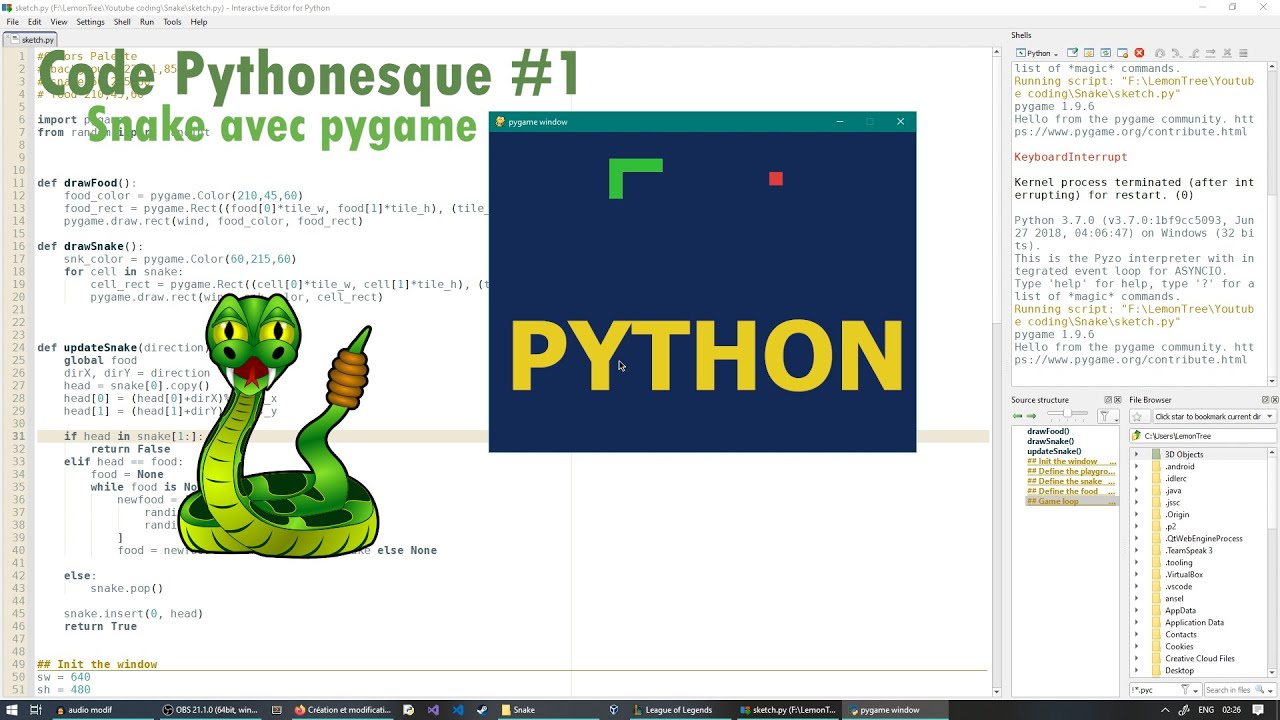Open OBS 21.1.0 from the taskbar
This screenshot has height=720, width=1280.
(x=210, y=710)
